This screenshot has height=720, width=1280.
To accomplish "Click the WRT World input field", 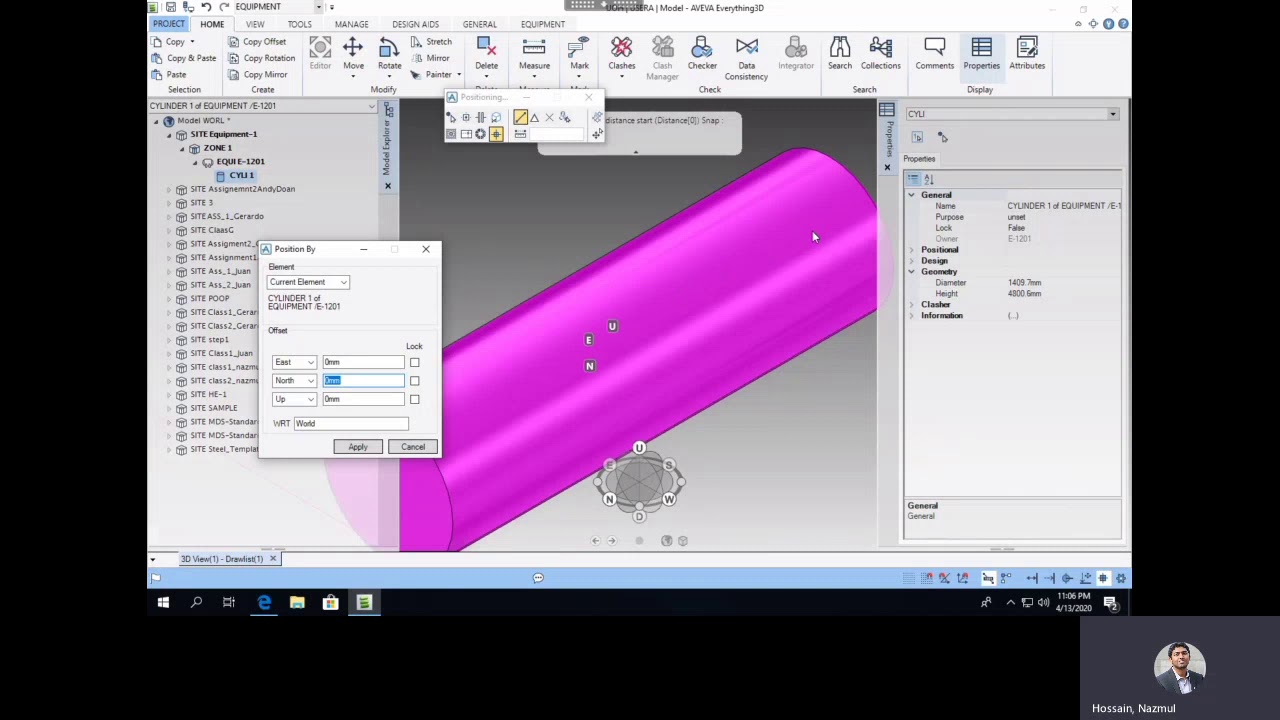I will point(350,423).
